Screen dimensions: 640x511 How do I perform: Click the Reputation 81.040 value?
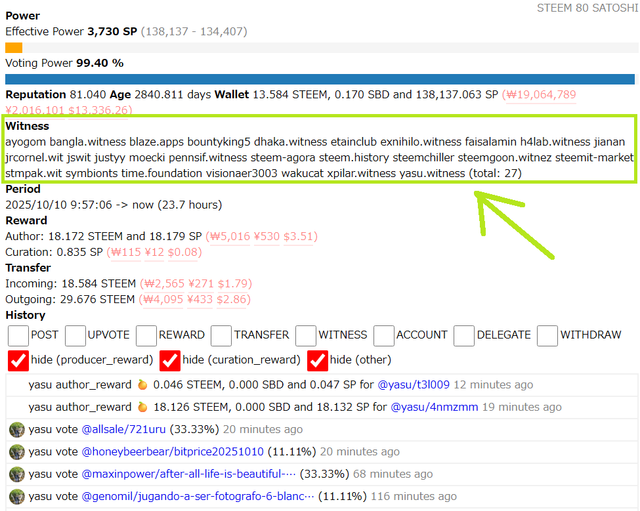tap(88, 95)
